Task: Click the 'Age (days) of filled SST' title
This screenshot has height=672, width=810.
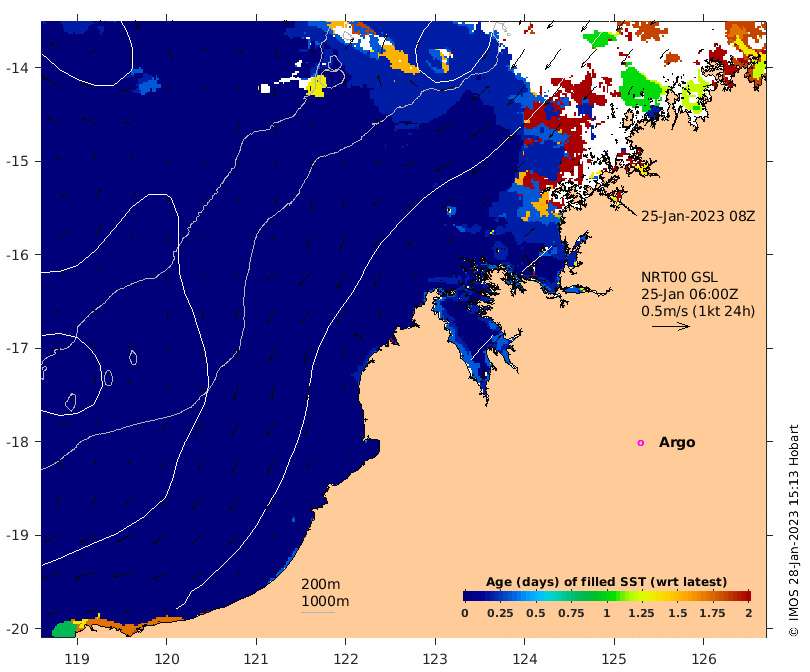Action: (x=606, y=582)
